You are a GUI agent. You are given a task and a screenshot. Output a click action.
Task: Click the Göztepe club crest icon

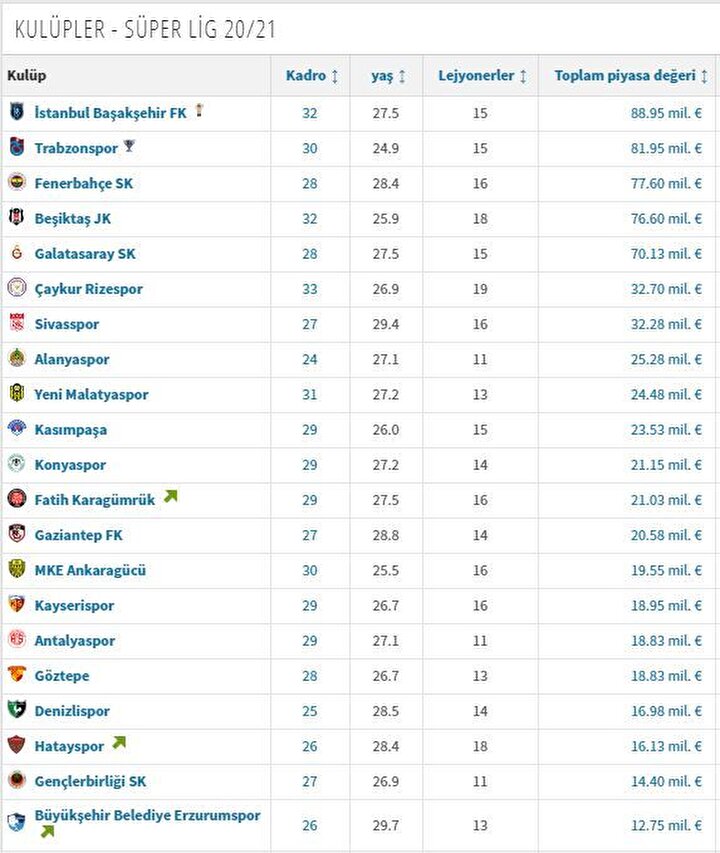[x=17, y=675]
